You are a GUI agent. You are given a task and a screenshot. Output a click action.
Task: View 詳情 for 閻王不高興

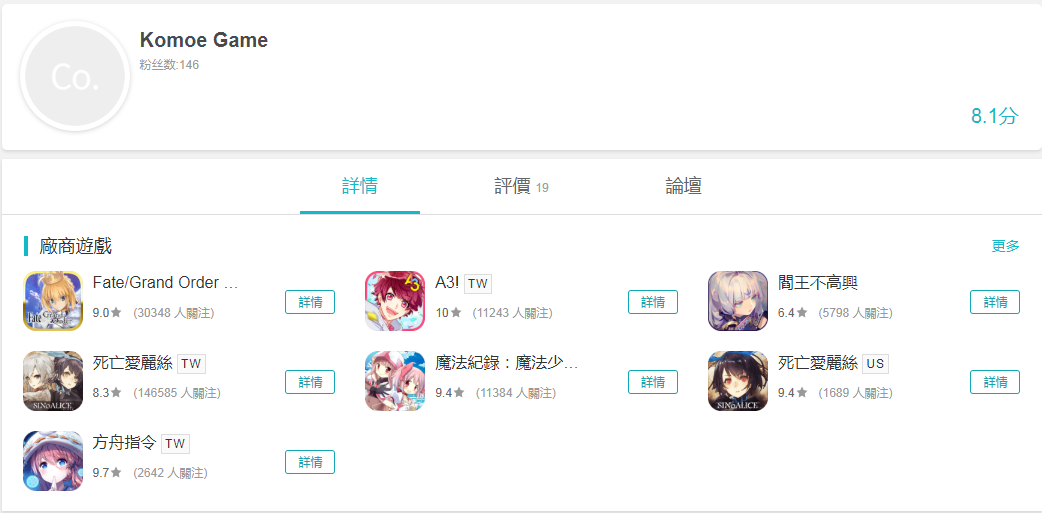click(x=995, y=302)
